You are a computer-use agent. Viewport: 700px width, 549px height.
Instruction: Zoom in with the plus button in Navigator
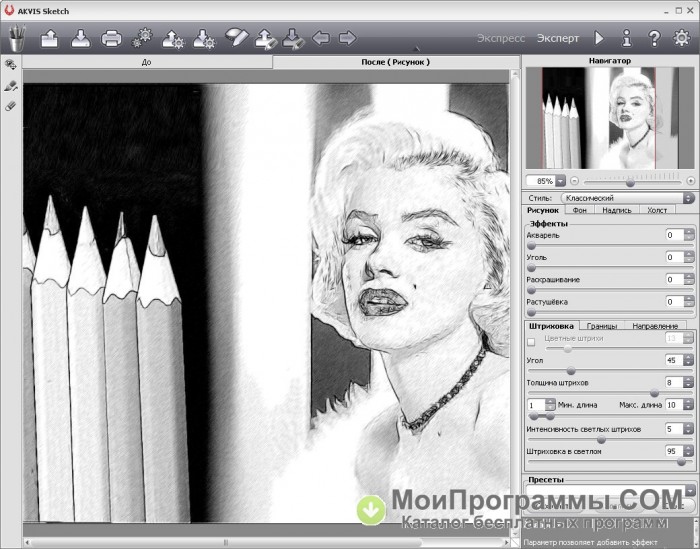coord(691,181)
